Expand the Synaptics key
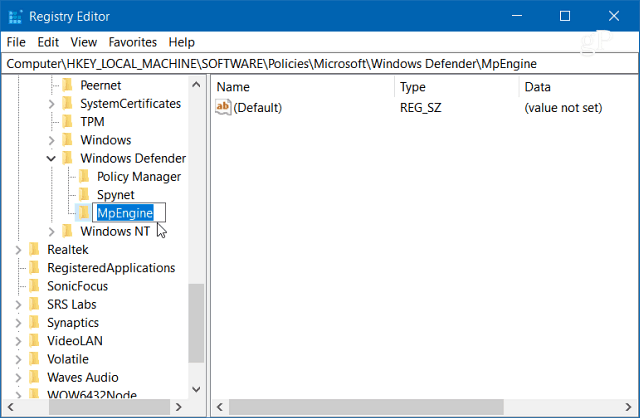Screen dimensions: 640x418 point(18,323)
